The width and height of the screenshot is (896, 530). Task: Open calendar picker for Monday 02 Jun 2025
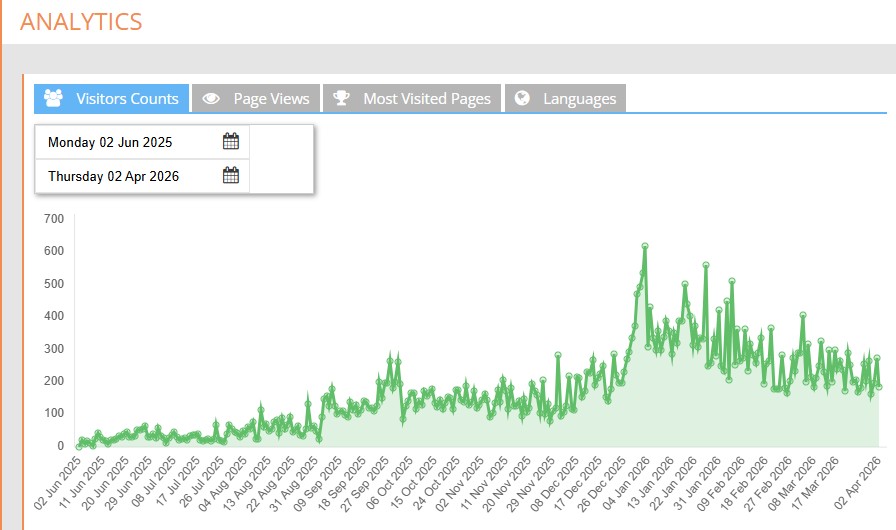click(231, 142)
